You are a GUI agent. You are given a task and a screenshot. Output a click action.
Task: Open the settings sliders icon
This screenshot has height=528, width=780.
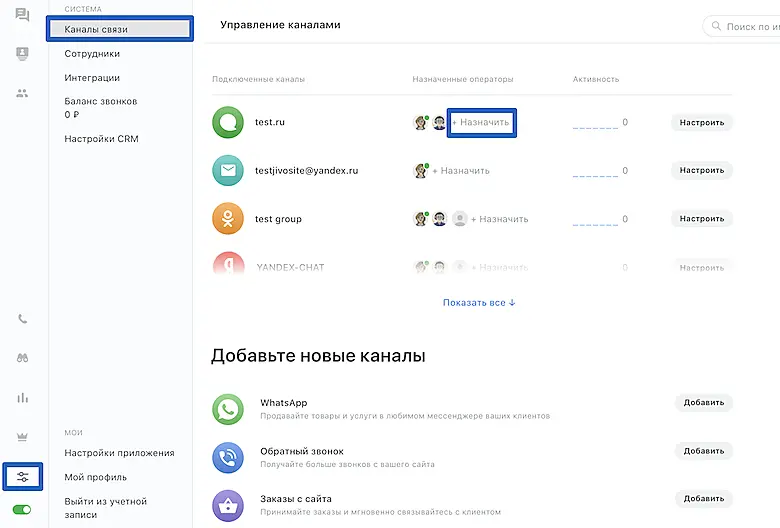coord(22,477)
